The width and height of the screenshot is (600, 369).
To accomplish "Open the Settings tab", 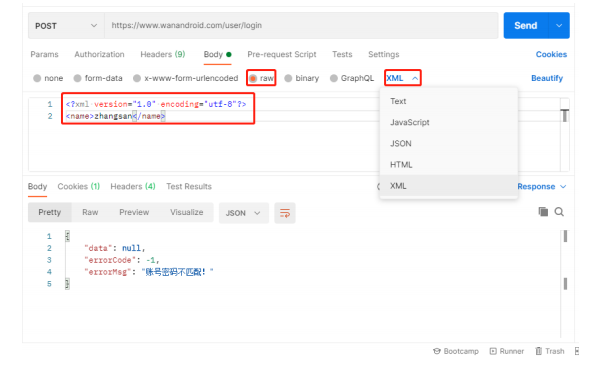I will tap(383, 54).
